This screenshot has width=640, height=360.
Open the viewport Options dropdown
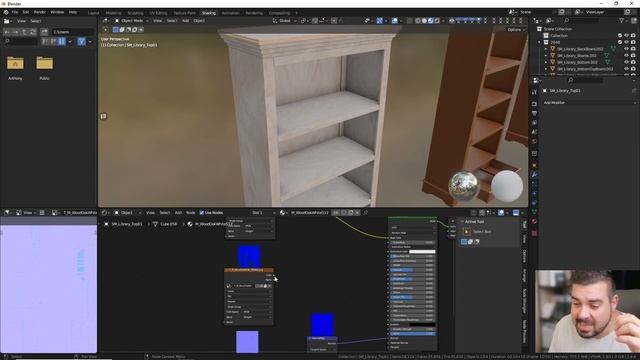point(516,29)
